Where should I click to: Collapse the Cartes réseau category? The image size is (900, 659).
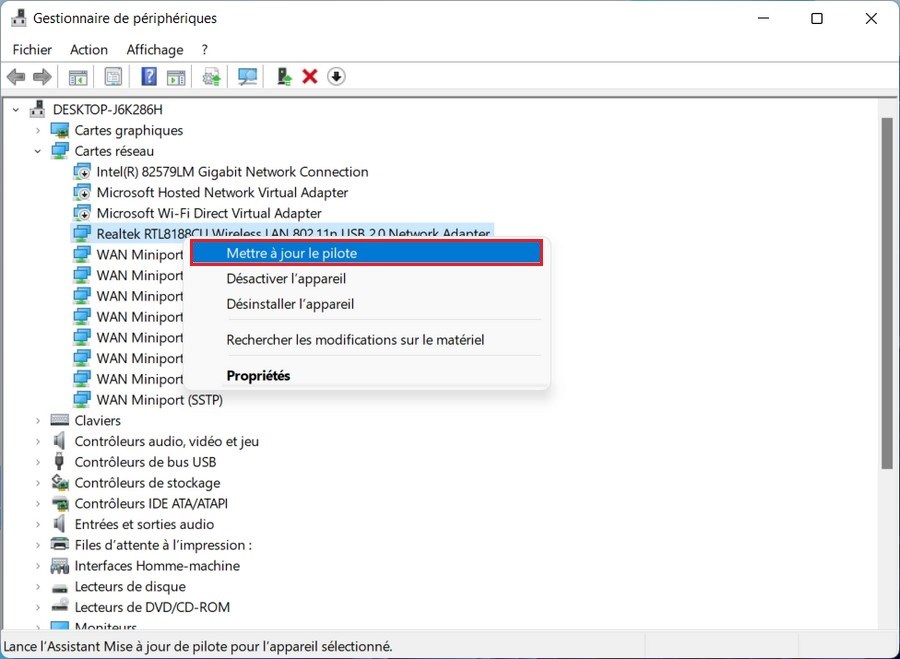38,151
